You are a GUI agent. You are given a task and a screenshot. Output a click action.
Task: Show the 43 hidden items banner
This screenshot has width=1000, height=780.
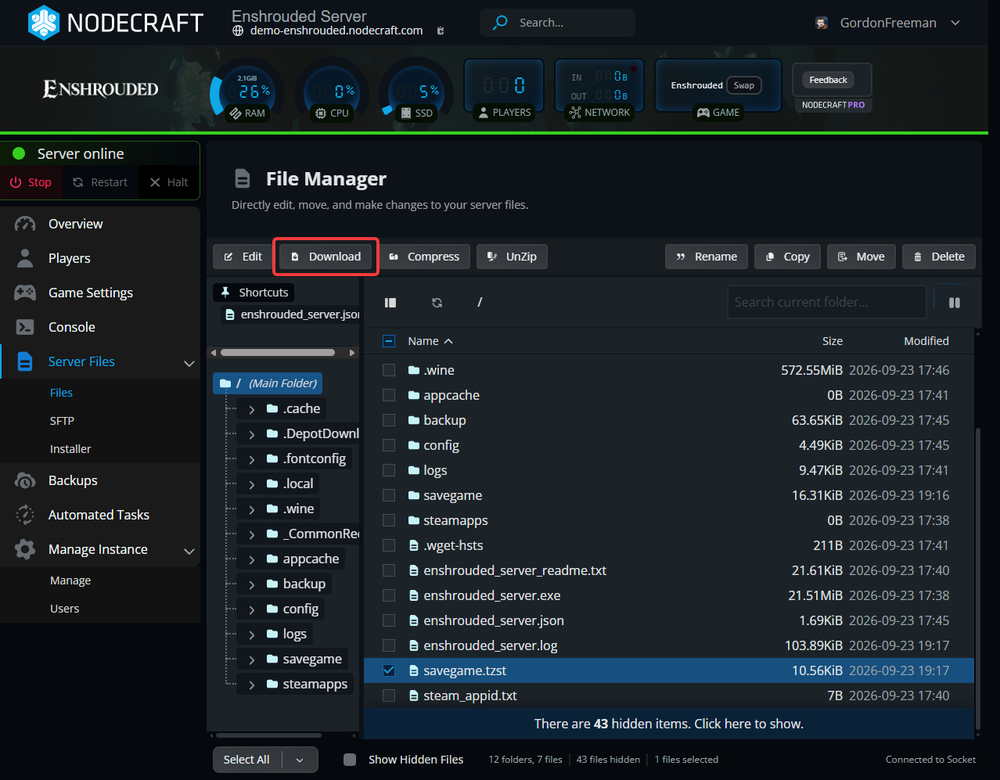[668, 724]
